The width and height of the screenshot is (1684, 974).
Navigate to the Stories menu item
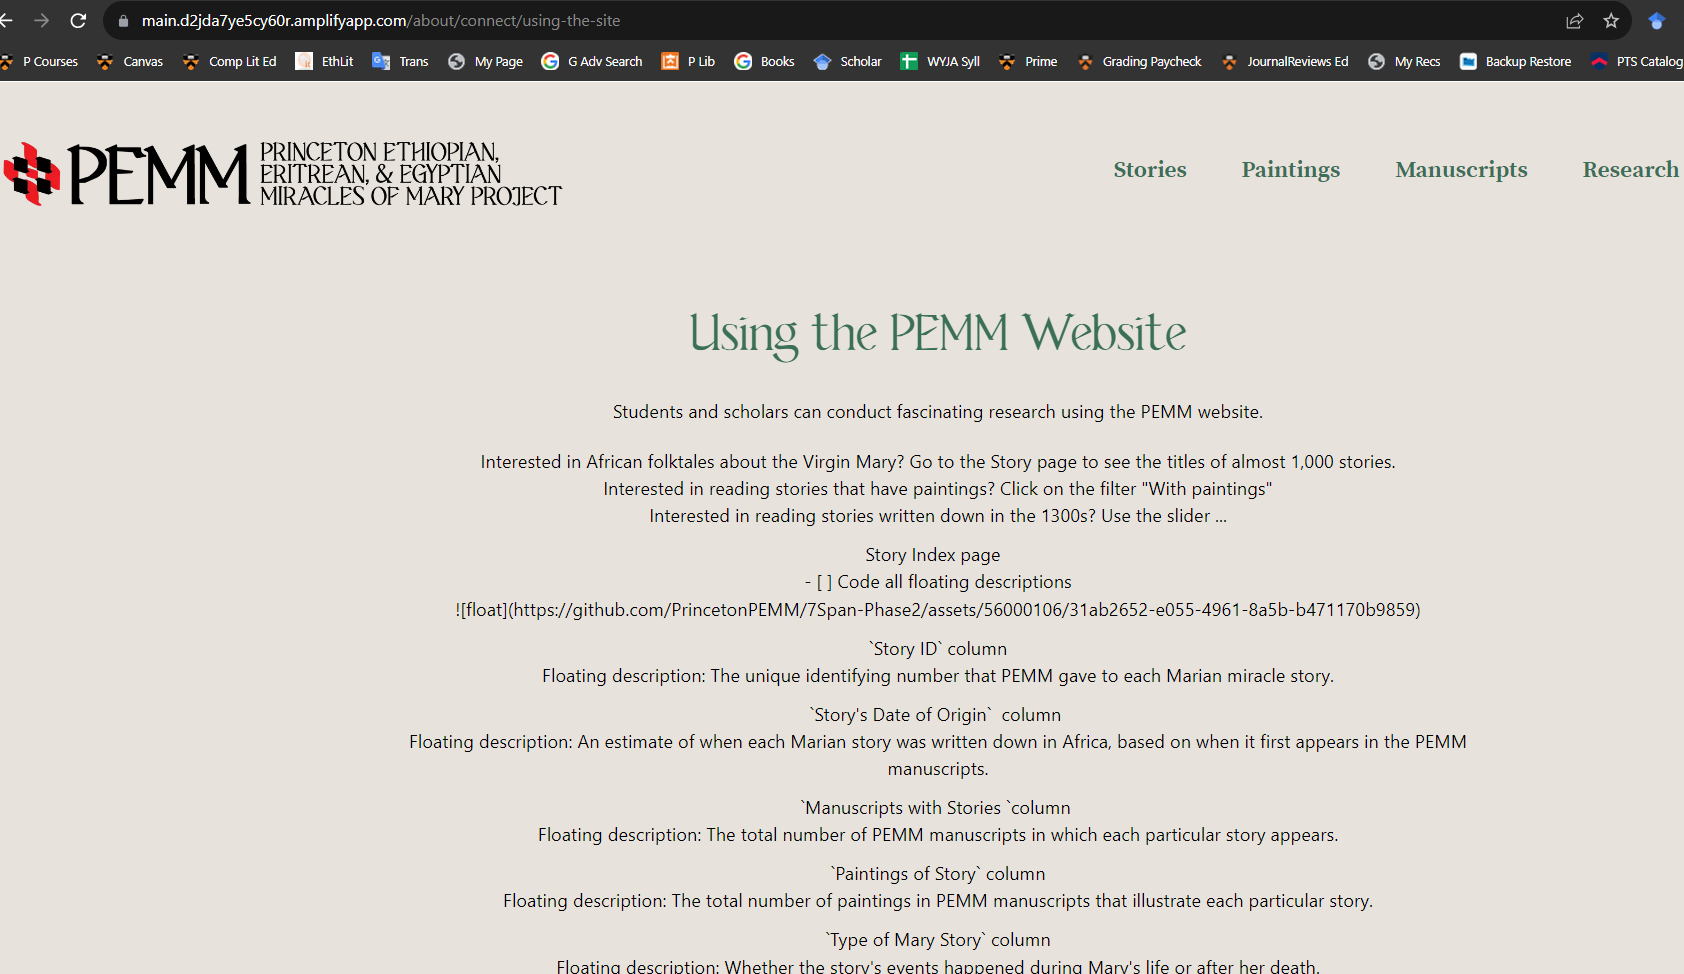[1150, 170]
